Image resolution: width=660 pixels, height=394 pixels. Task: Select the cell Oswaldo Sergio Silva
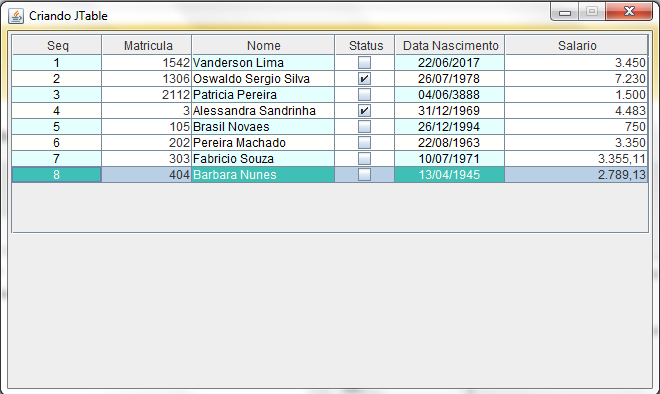click(263, 79)
